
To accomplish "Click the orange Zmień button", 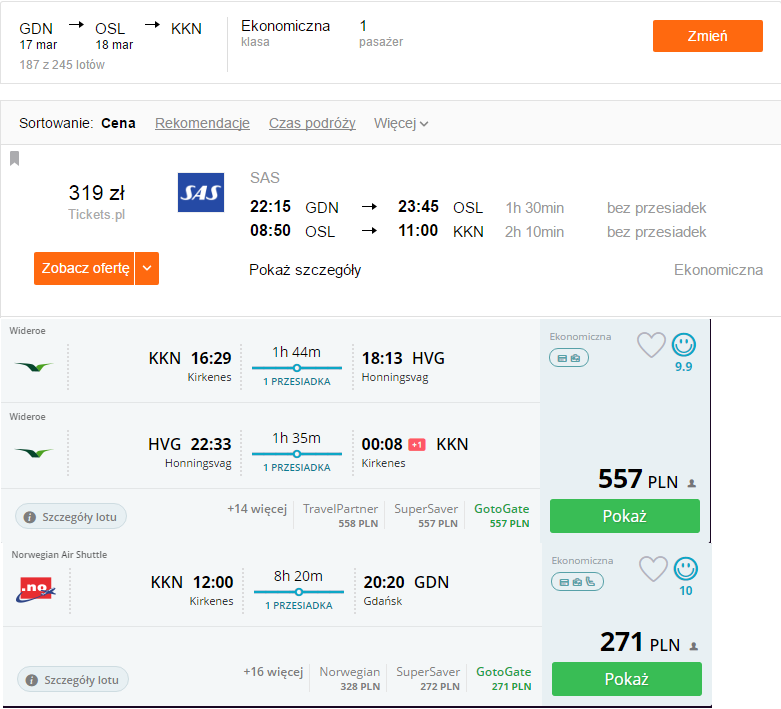I will point(707,36).
